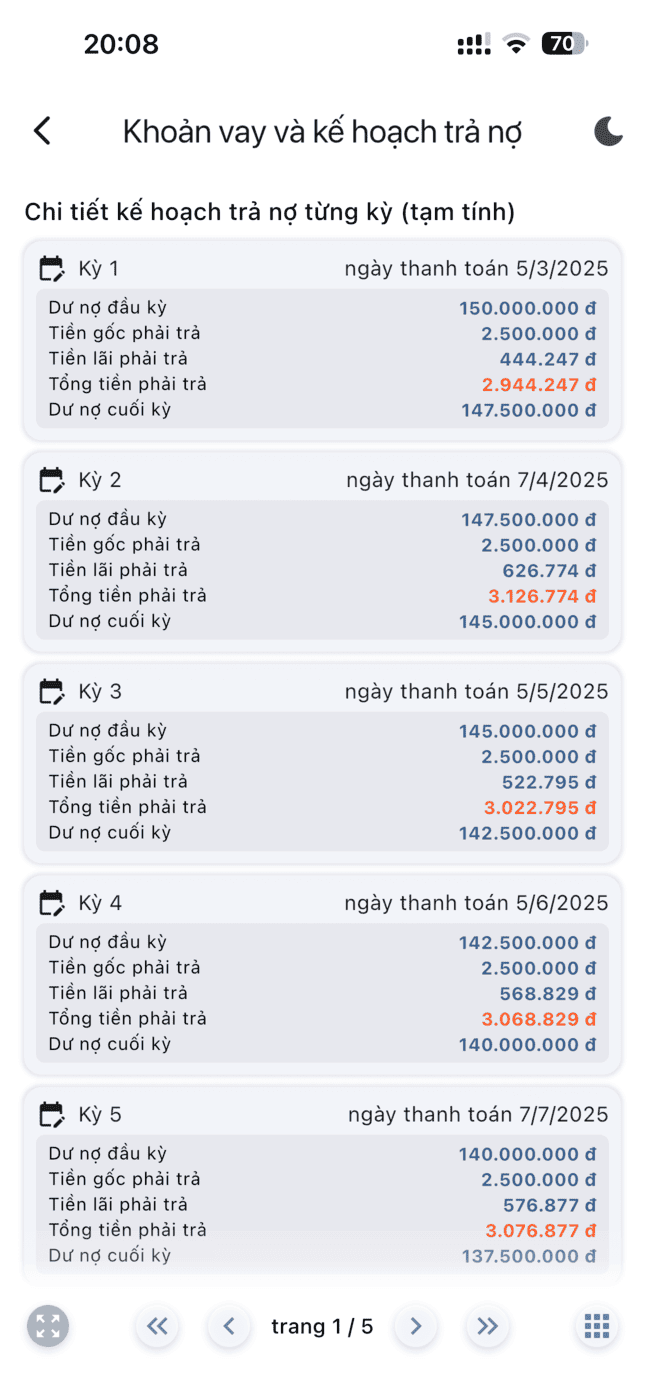Click the calendar edit icon for Kỳ 5

coord(51,1114)
